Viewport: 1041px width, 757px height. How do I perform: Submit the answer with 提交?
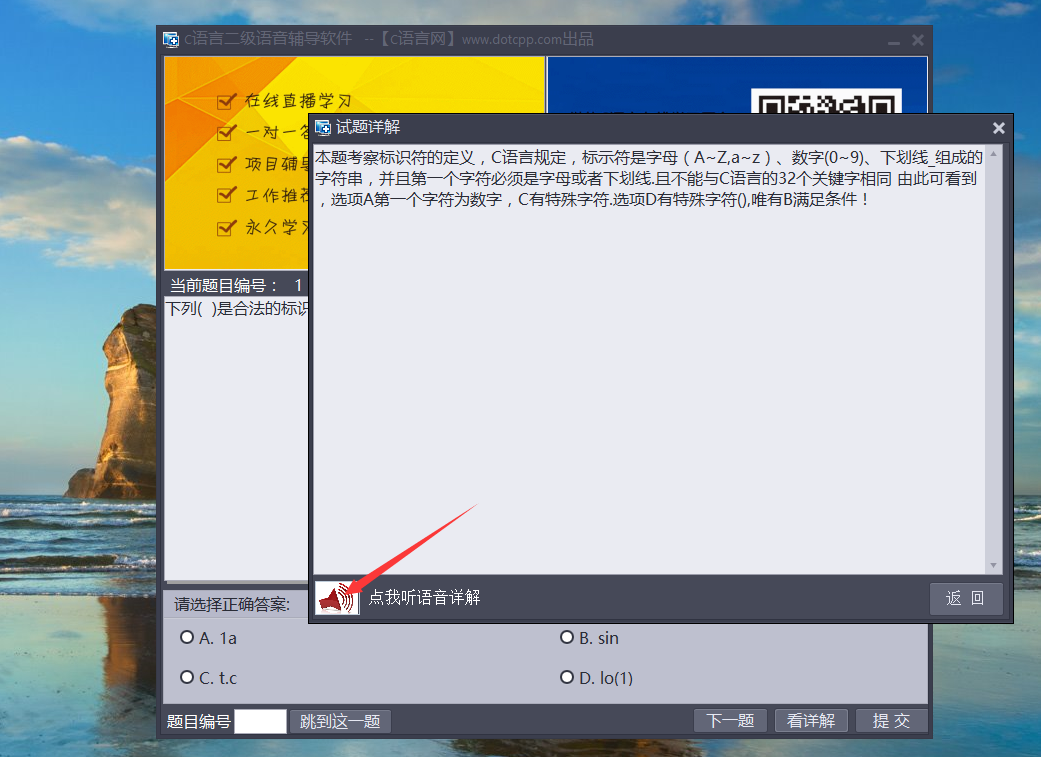(x=891, y=721)
